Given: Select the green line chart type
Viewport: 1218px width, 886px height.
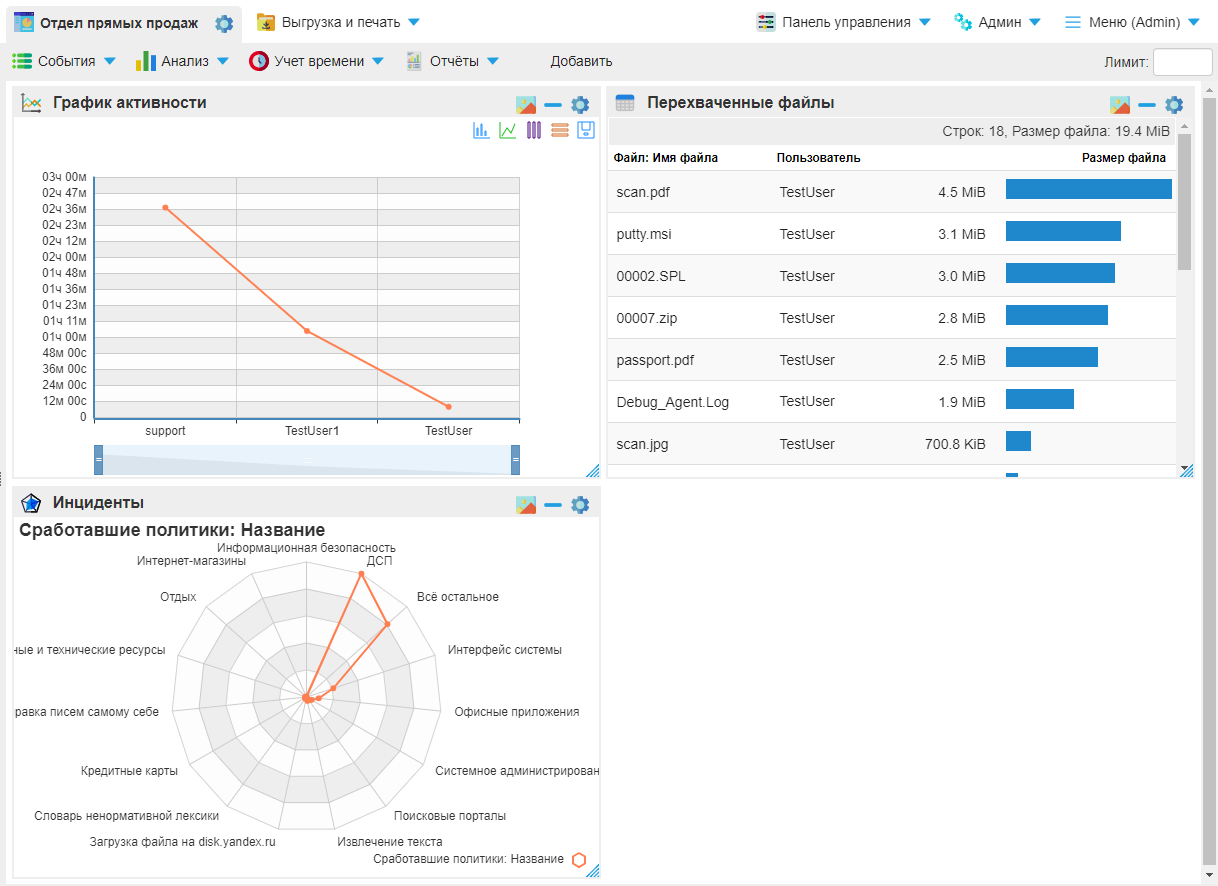Looking at the screenshot, I should (x=508, y=130).
